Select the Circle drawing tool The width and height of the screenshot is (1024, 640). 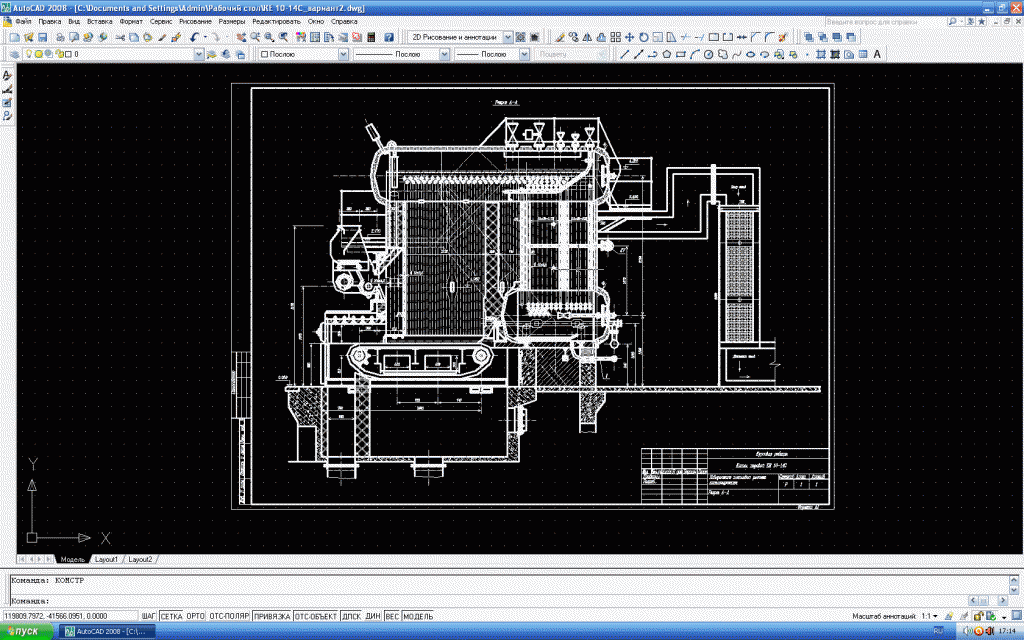708,54
